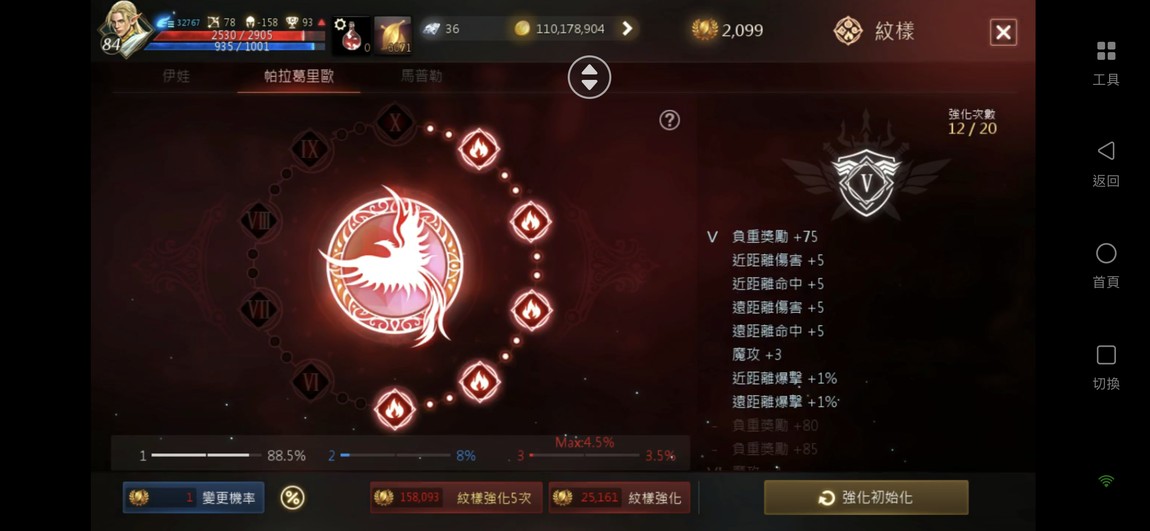Click the 變更機率 button
Image resolution: width=1150 pixels, height=531 pixels.
tap(194, 497)
